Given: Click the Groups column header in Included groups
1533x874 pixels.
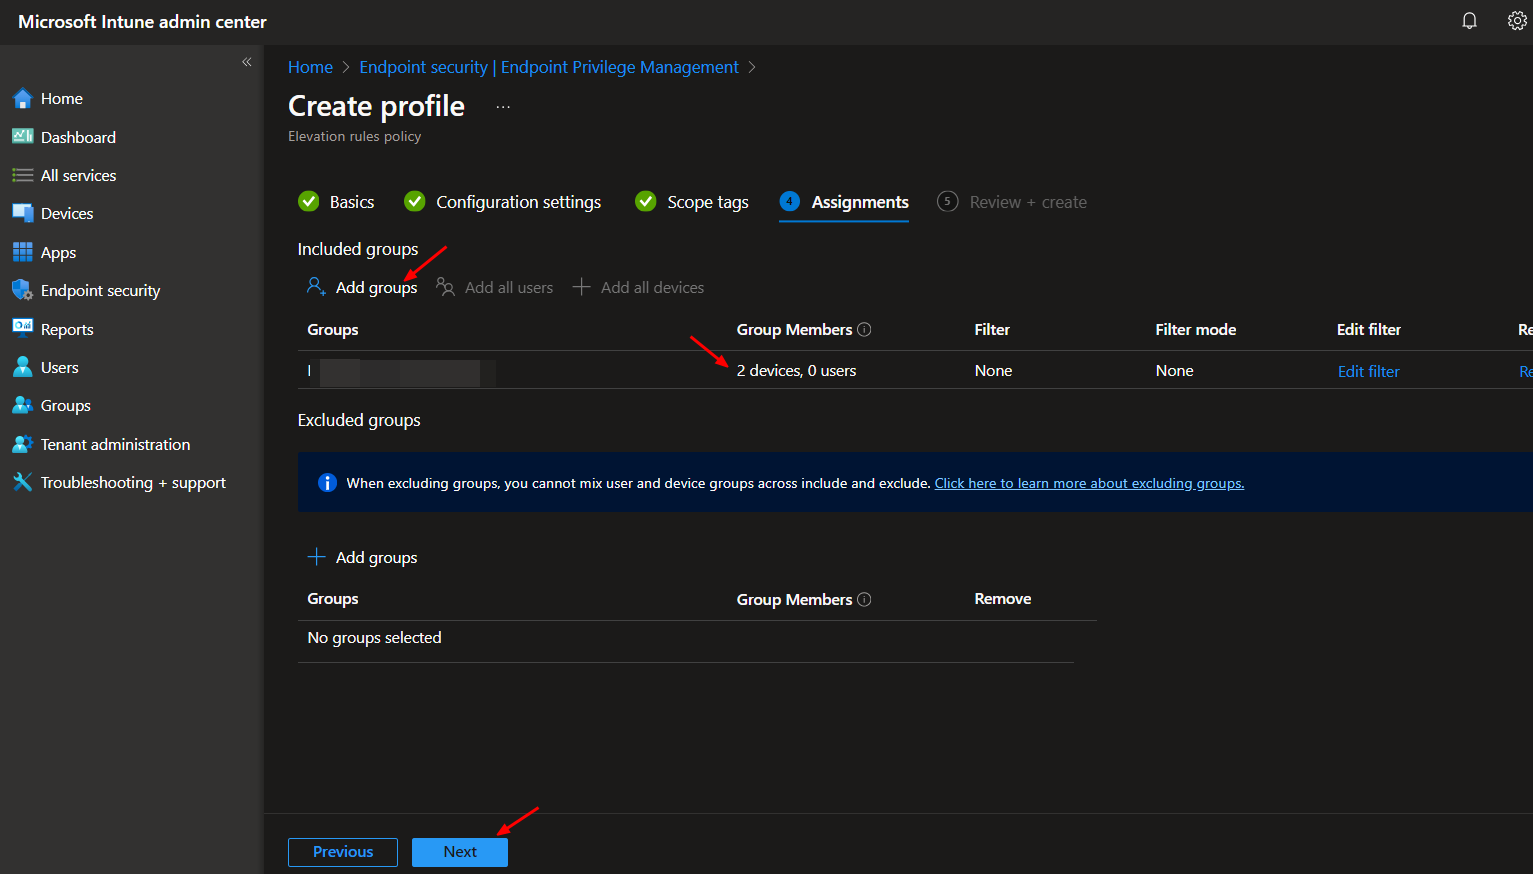Looking at the screenshot, I should coord(332,329).
